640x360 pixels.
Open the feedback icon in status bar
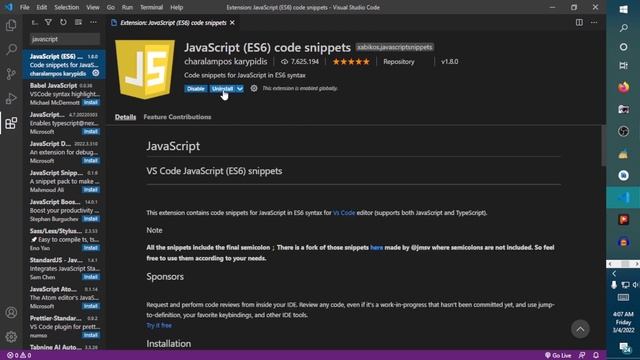(582, 356)
